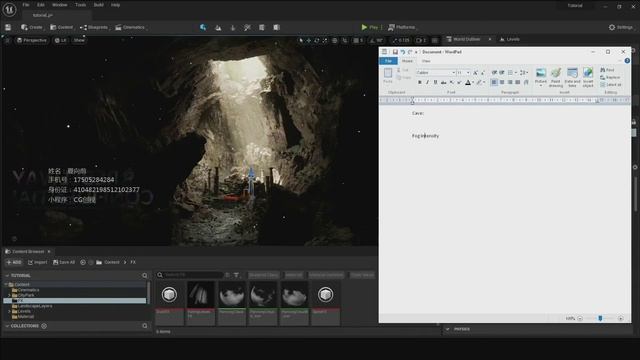
Task: Select the viewport select-objects cursor tool
Action: click(301, 40)
